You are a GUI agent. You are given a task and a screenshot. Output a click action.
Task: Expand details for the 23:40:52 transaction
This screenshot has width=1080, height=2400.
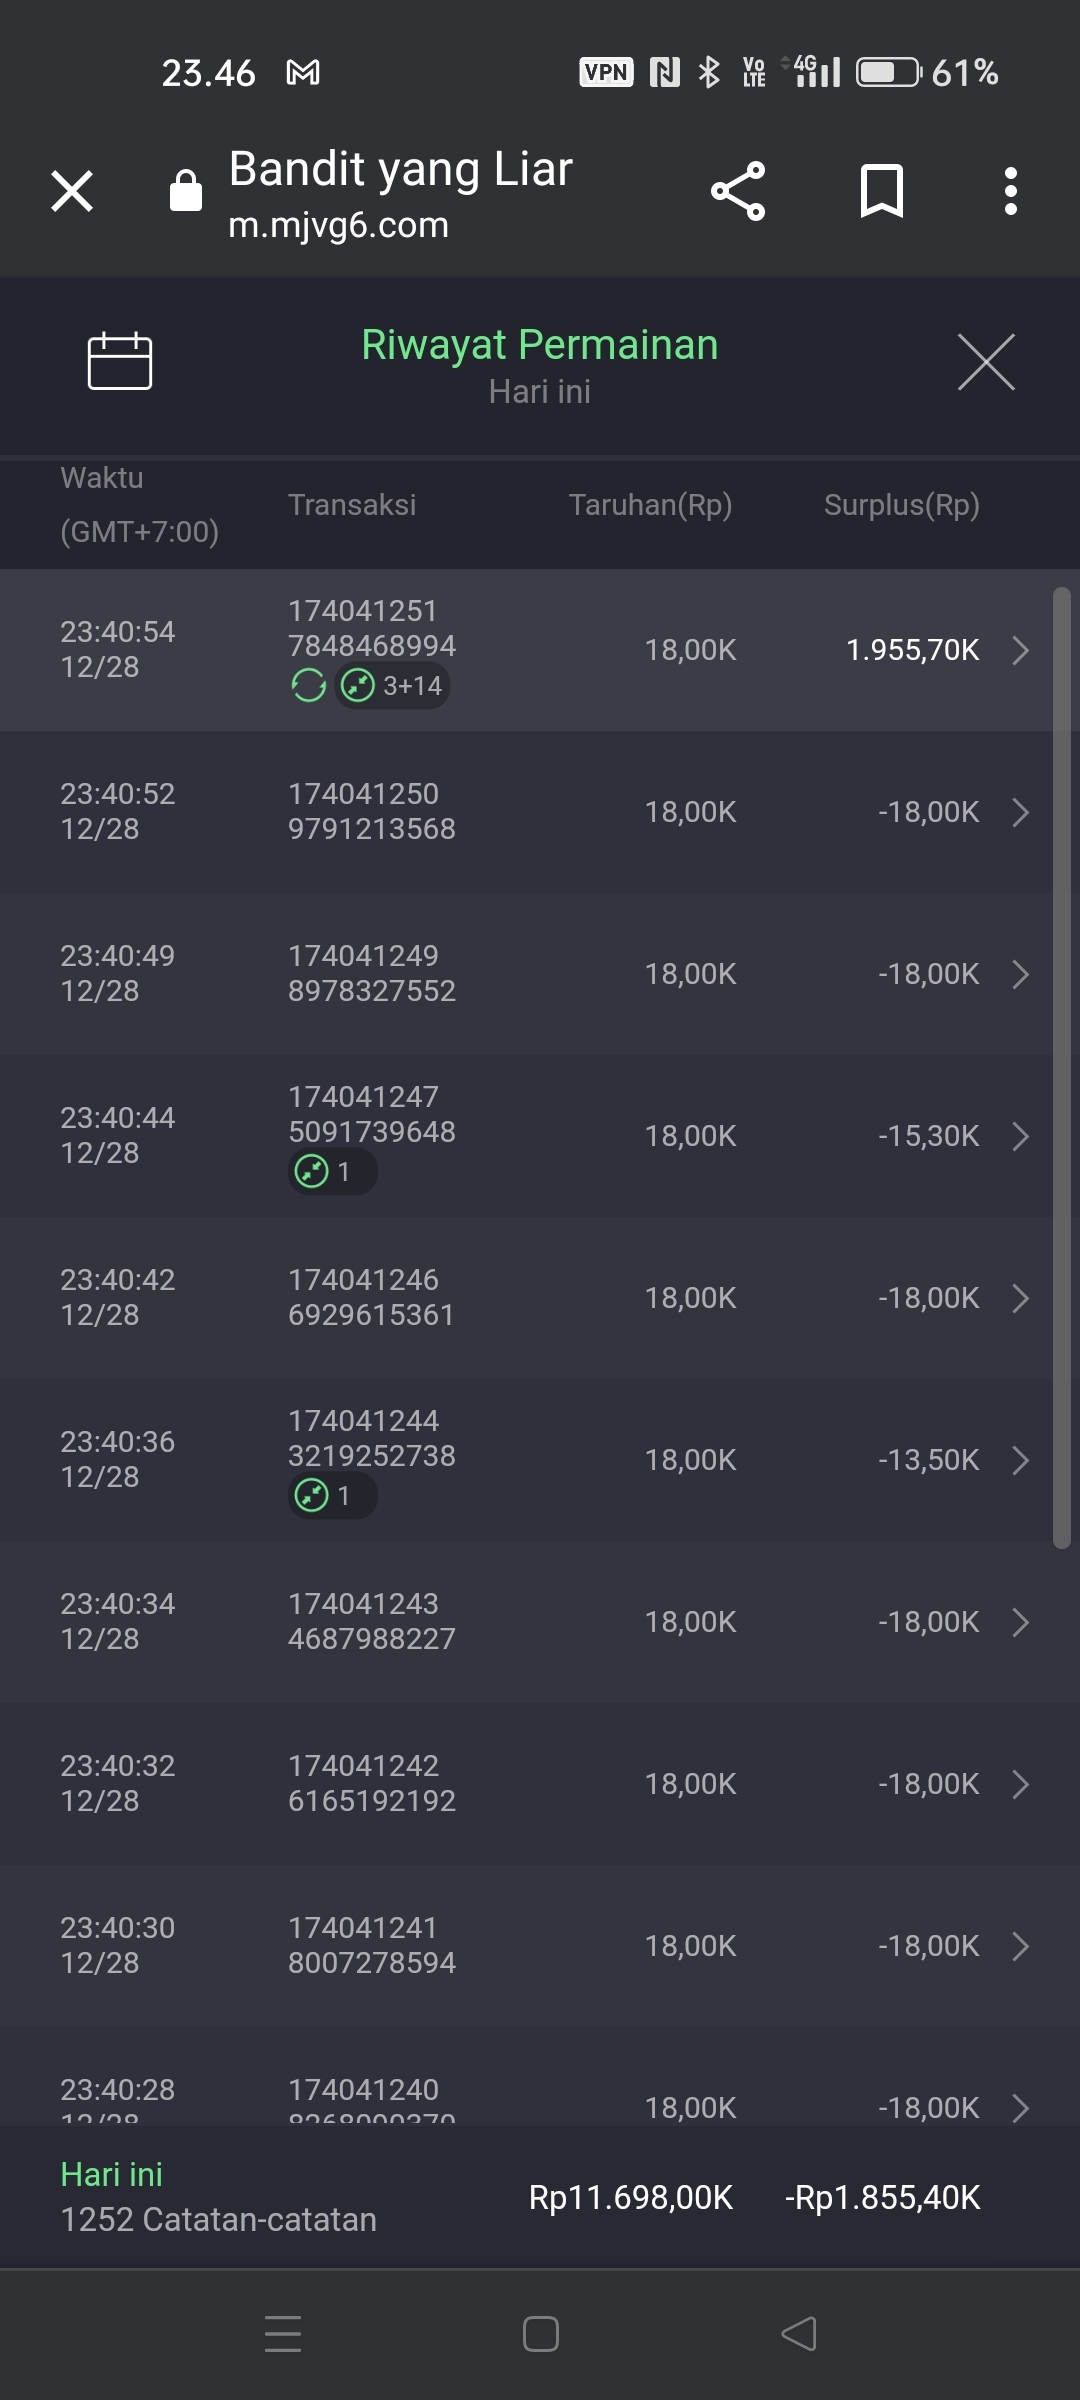[x=1020, y=812]
